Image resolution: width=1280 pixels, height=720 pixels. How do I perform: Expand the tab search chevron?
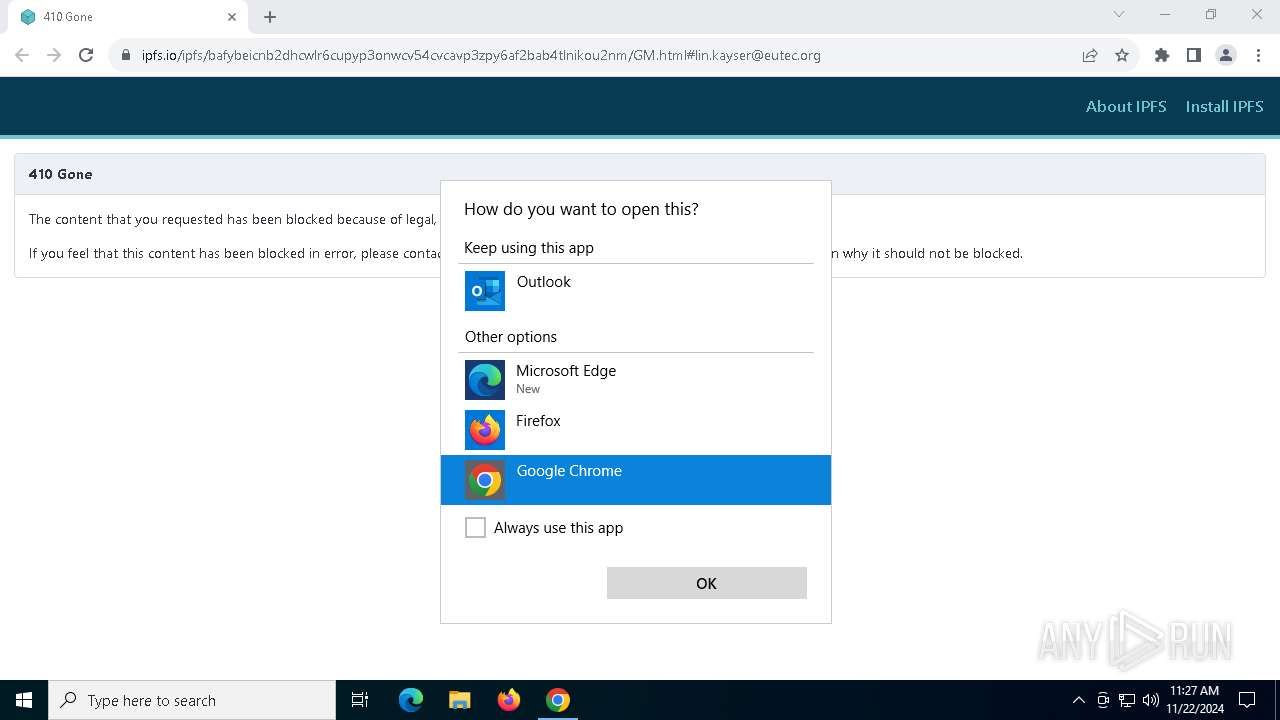pos(1119,15)
